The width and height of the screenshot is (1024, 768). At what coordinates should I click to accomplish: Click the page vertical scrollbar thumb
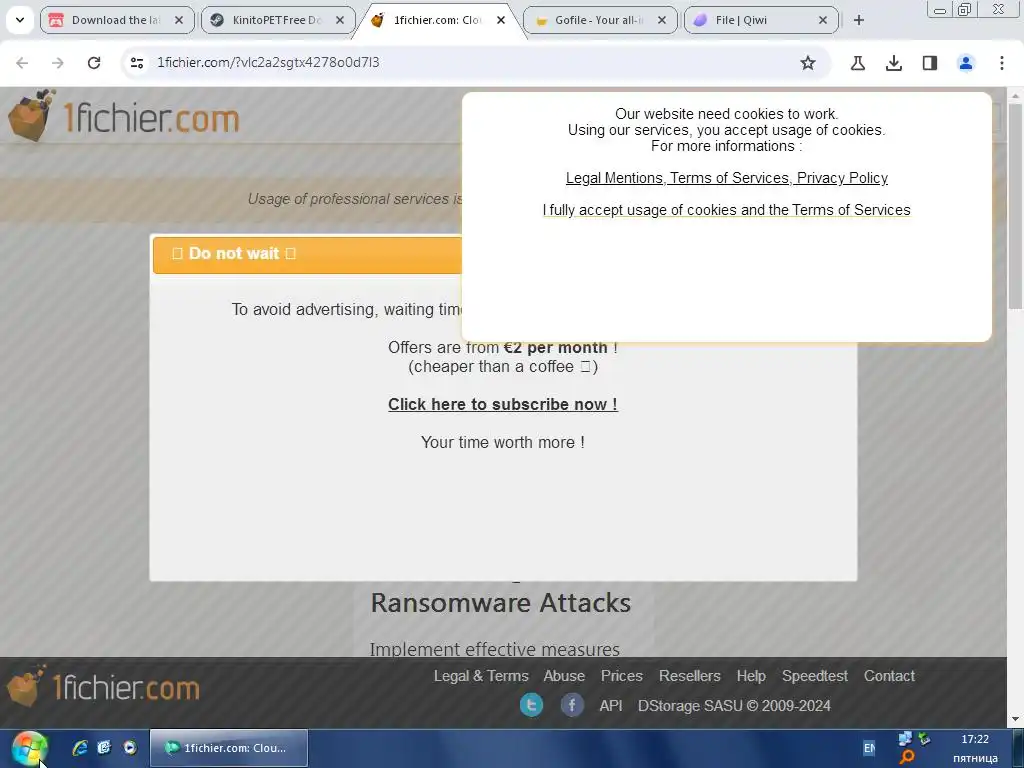click(x=1015, y=206)
